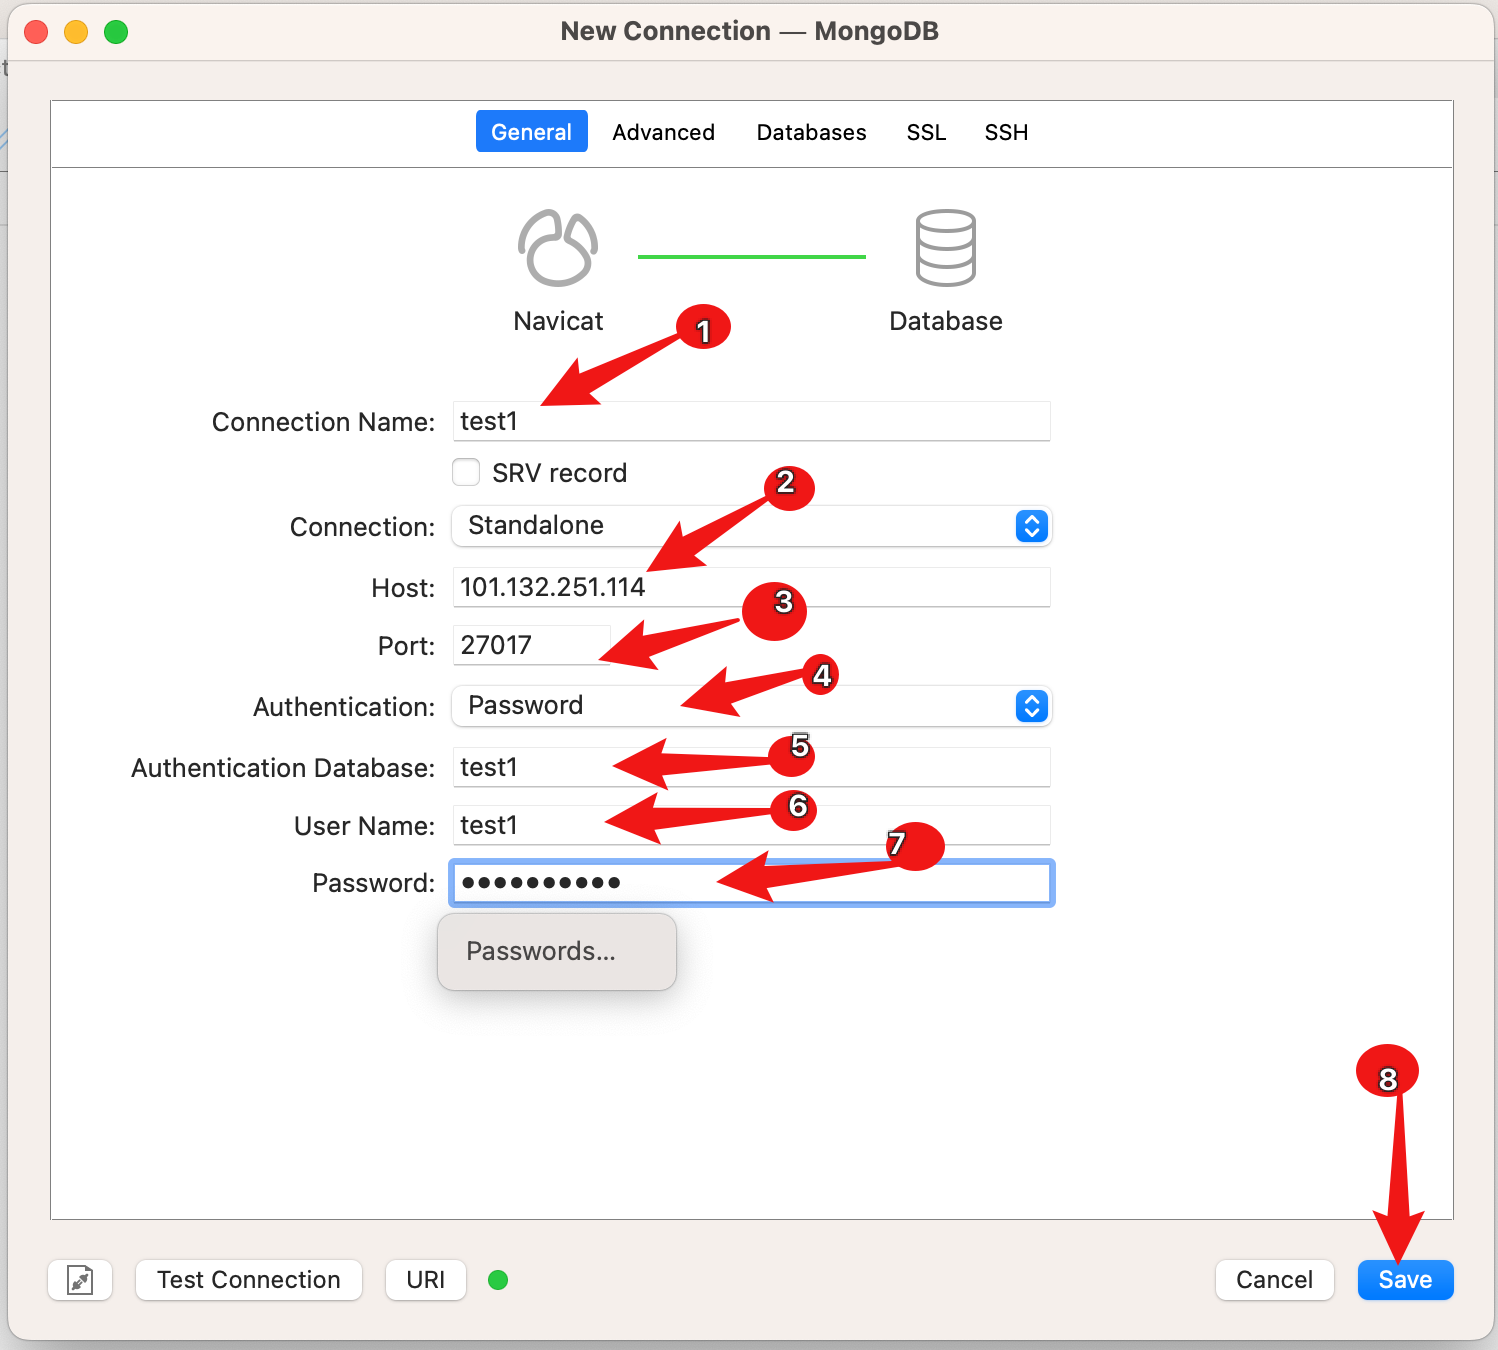1498x1350 pixels.
Task: Save the new connection
Action: [x=1405, y=1280]
